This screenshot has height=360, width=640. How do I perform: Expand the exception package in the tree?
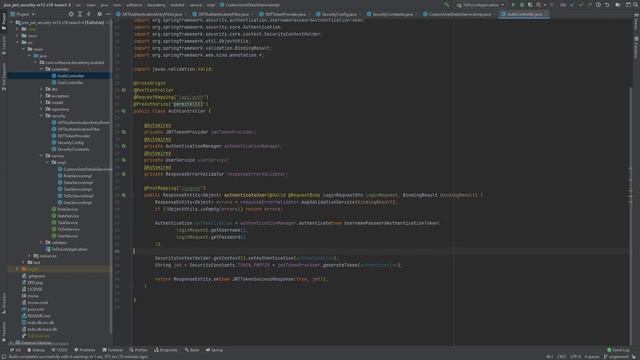42,96
